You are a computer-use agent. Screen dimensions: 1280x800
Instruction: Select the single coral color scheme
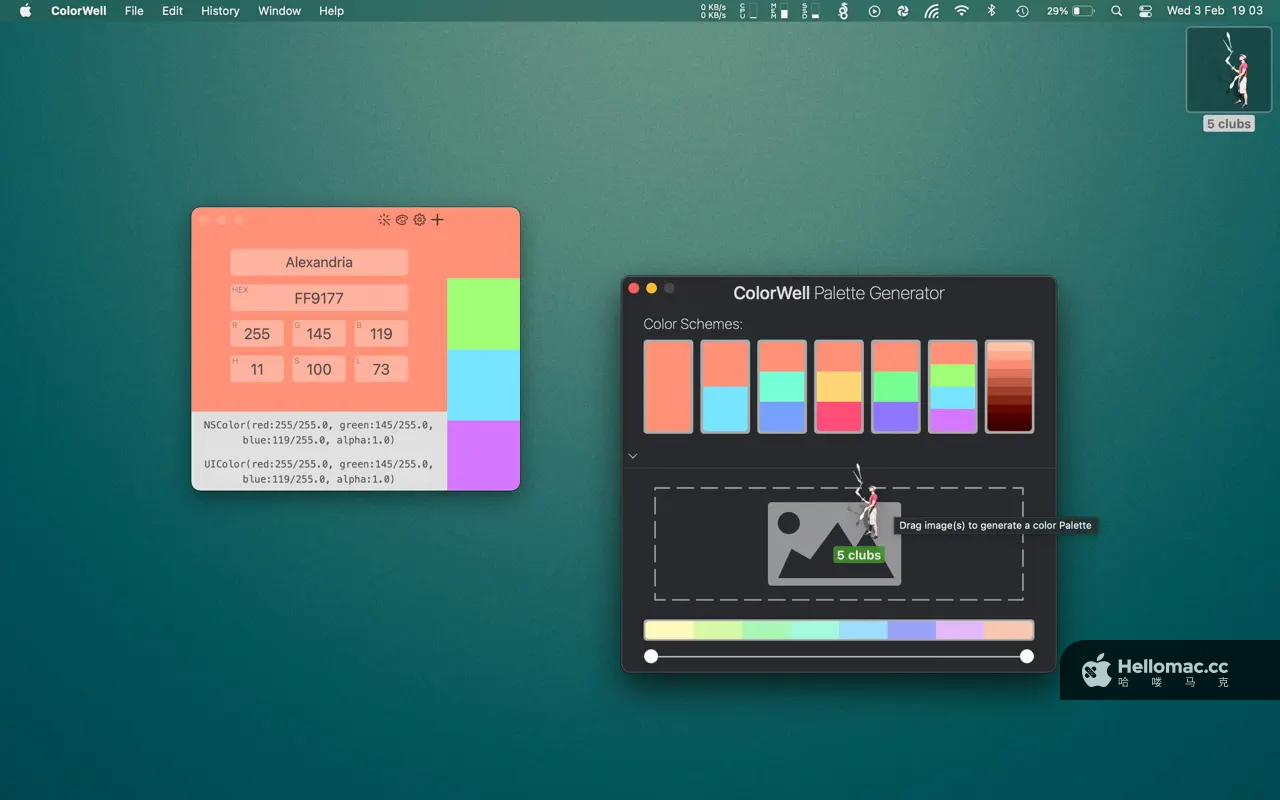tap(668, 387)
